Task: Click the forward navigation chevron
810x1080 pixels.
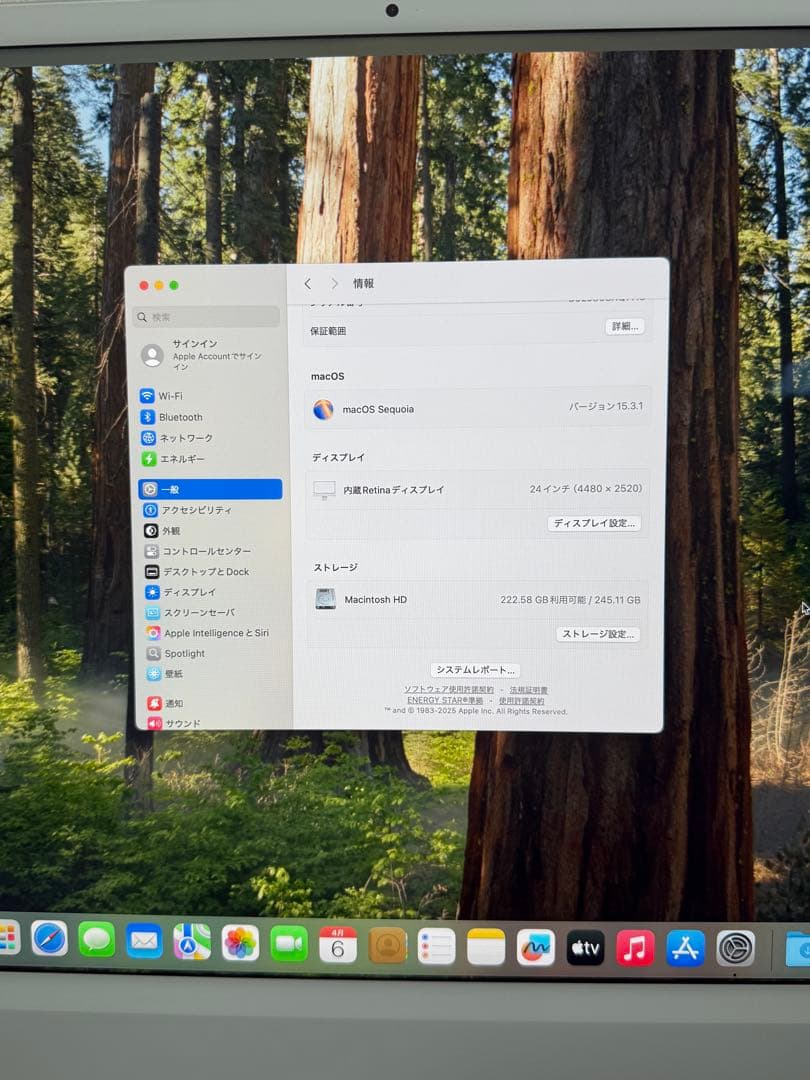Action: (335, 283)
